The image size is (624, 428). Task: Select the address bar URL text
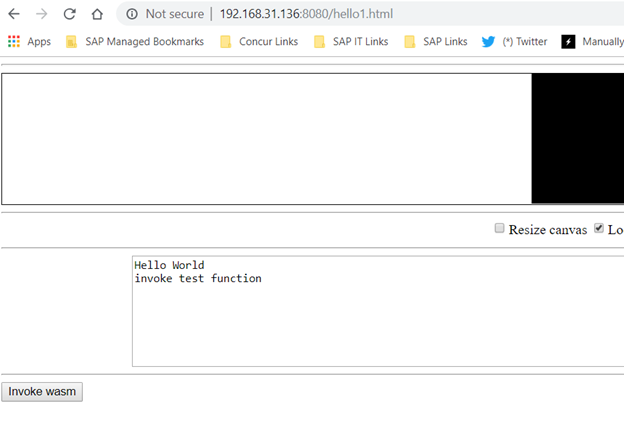306,14
